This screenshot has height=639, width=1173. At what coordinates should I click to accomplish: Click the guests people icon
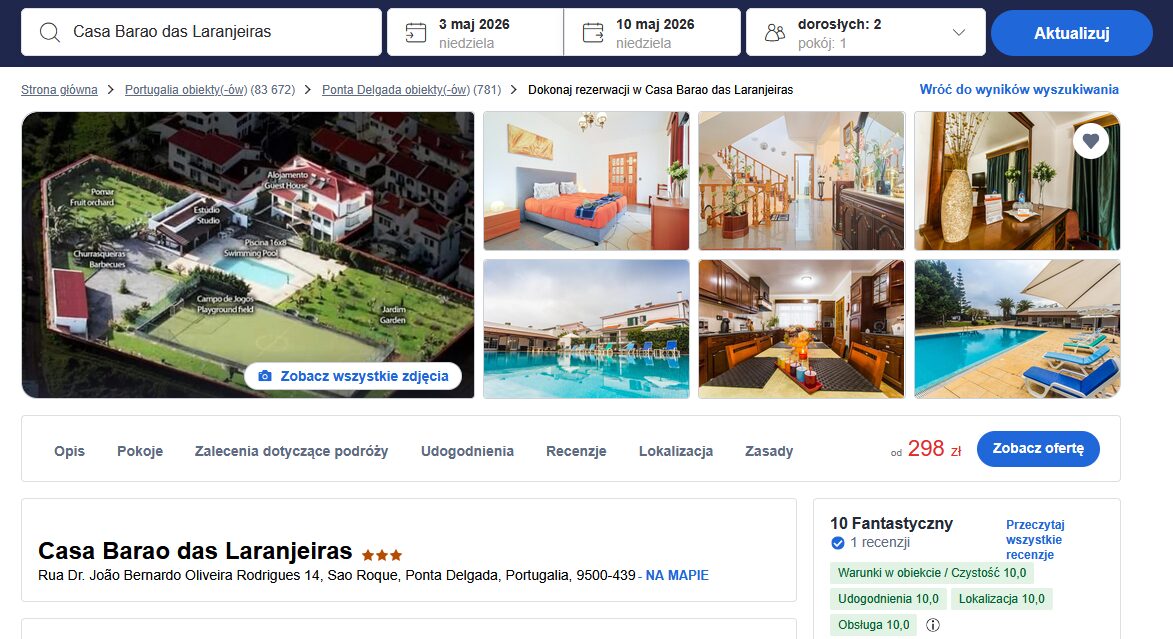pos(775,32)
